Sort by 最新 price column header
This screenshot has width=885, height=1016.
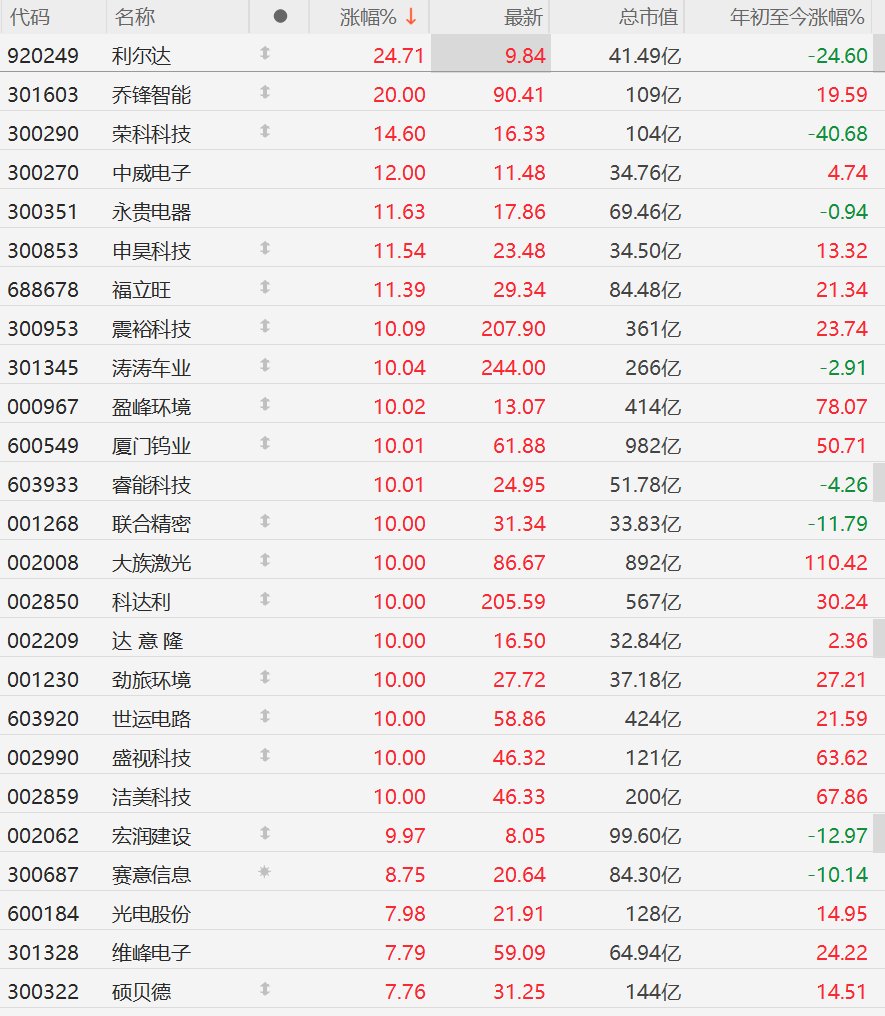523,17
